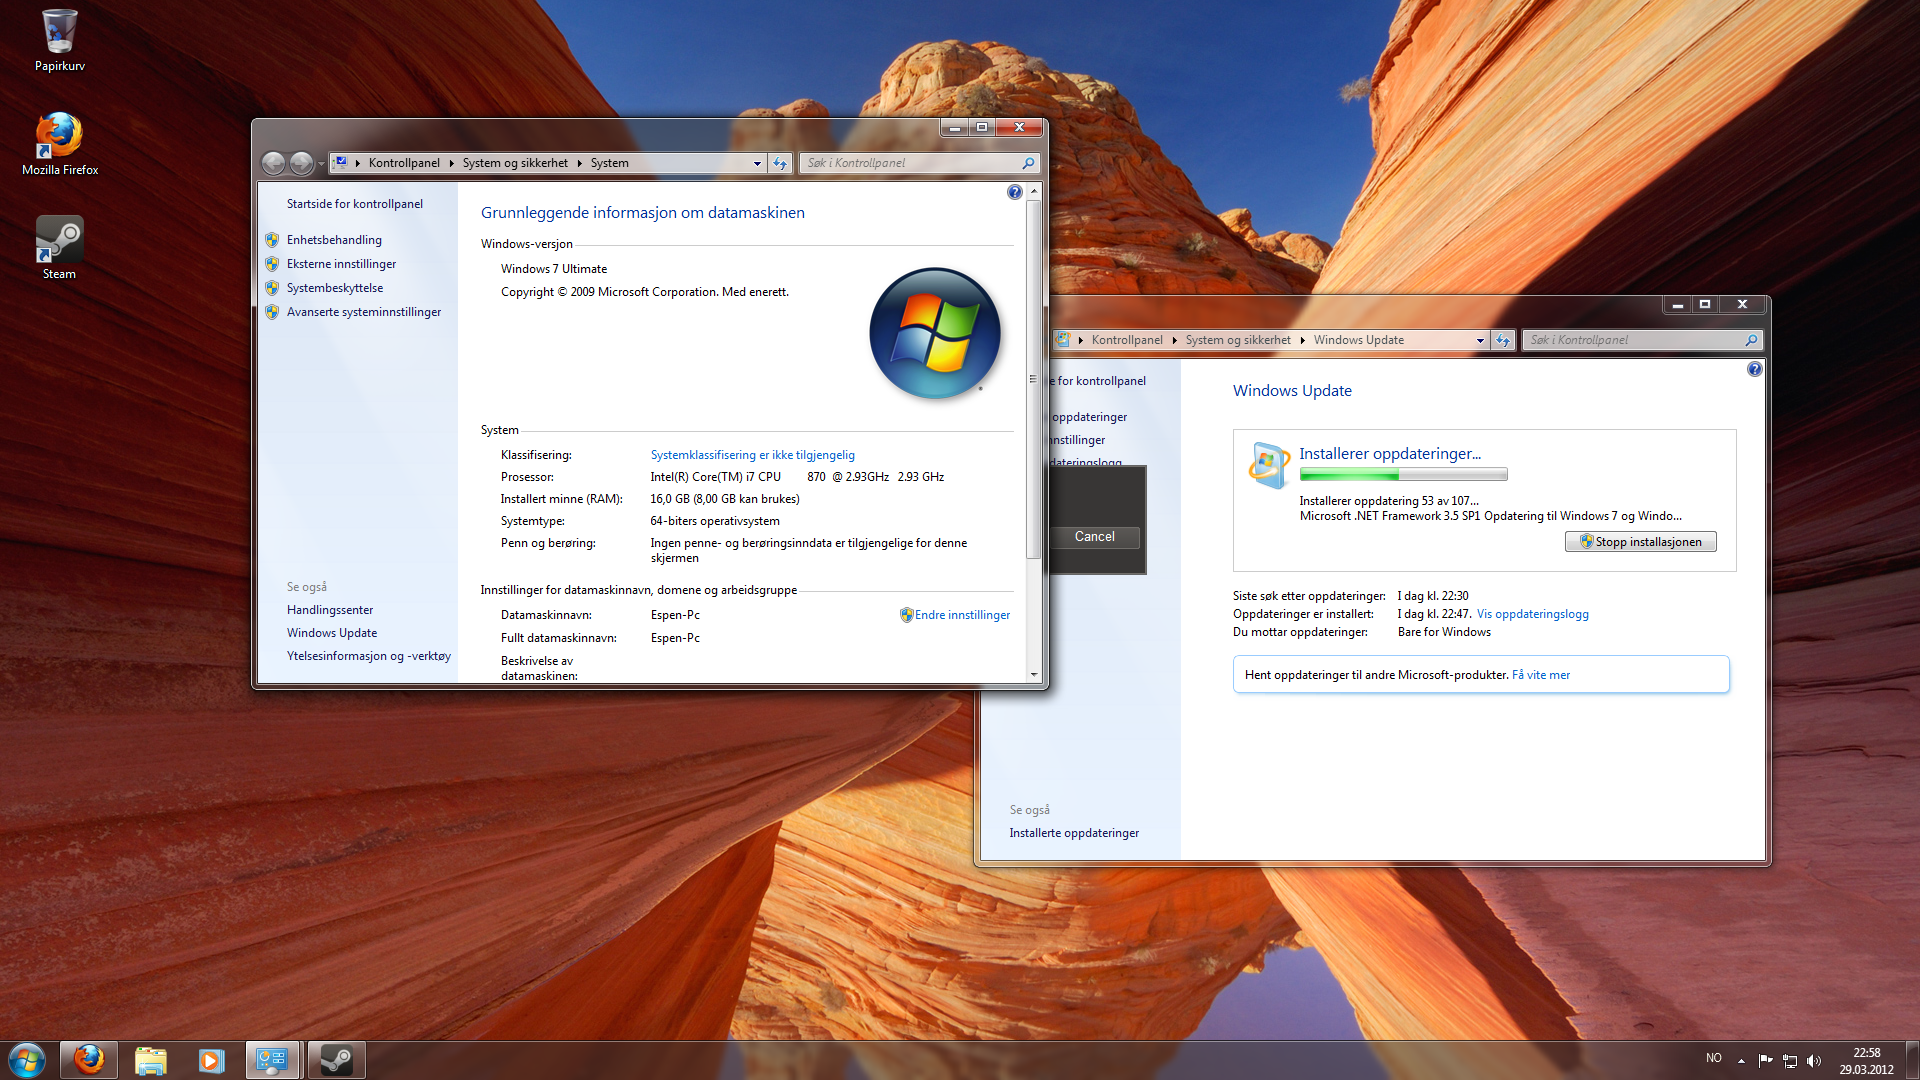This screenshot has height=1080, width=1920.
Task: Open address history dropdown in System window
Action: click(x=757, y=163)
